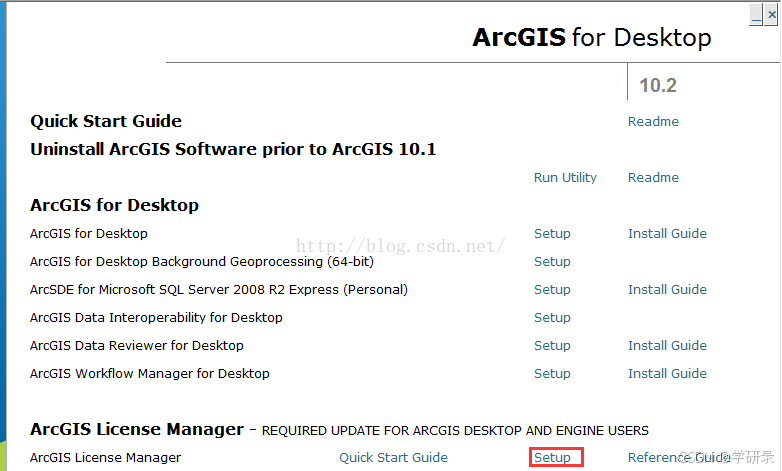This screenshot has height=471, width=782.
Task: Run Setup for Background Geoprocessing (64-bit)
Action: pos(552,261)
